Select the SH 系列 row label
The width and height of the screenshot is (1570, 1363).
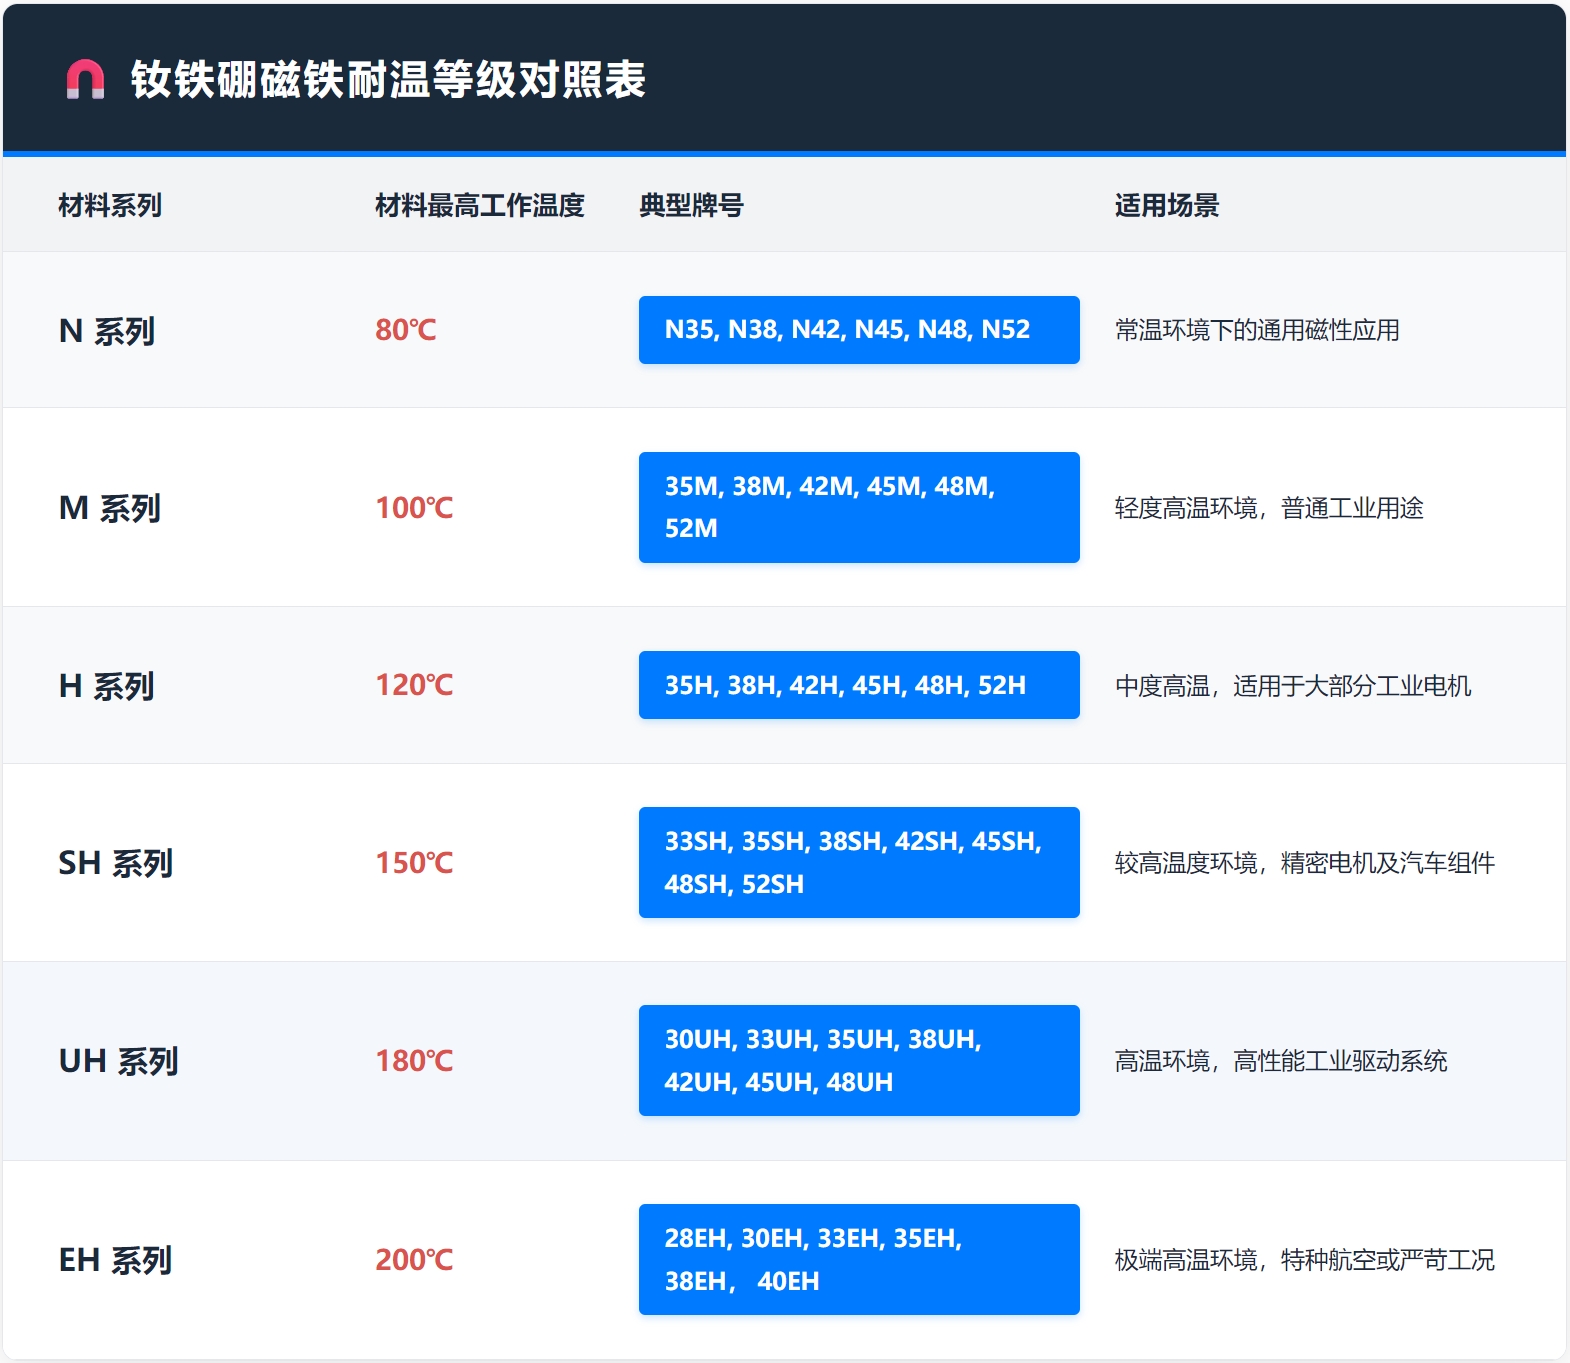click(116, 863)
